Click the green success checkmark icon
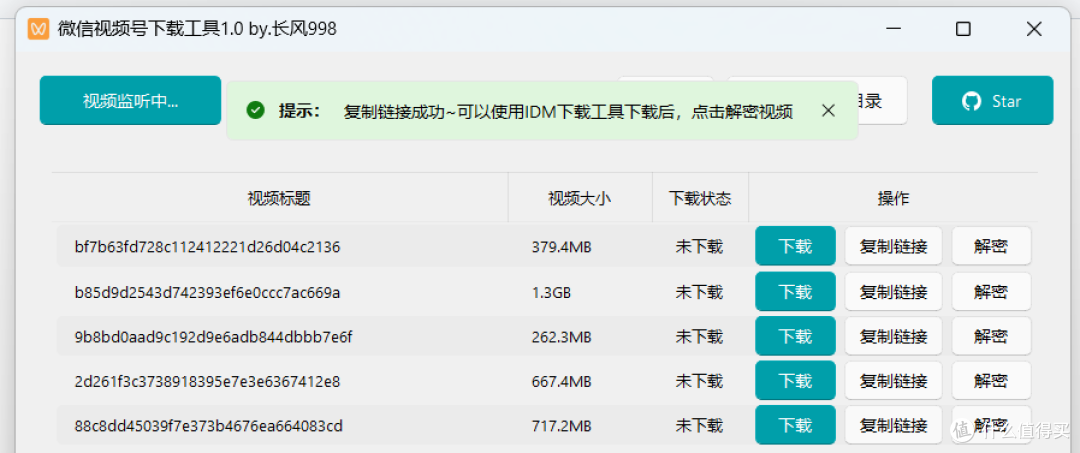This screenshot has height=453, width=1080. coord(256,110)
